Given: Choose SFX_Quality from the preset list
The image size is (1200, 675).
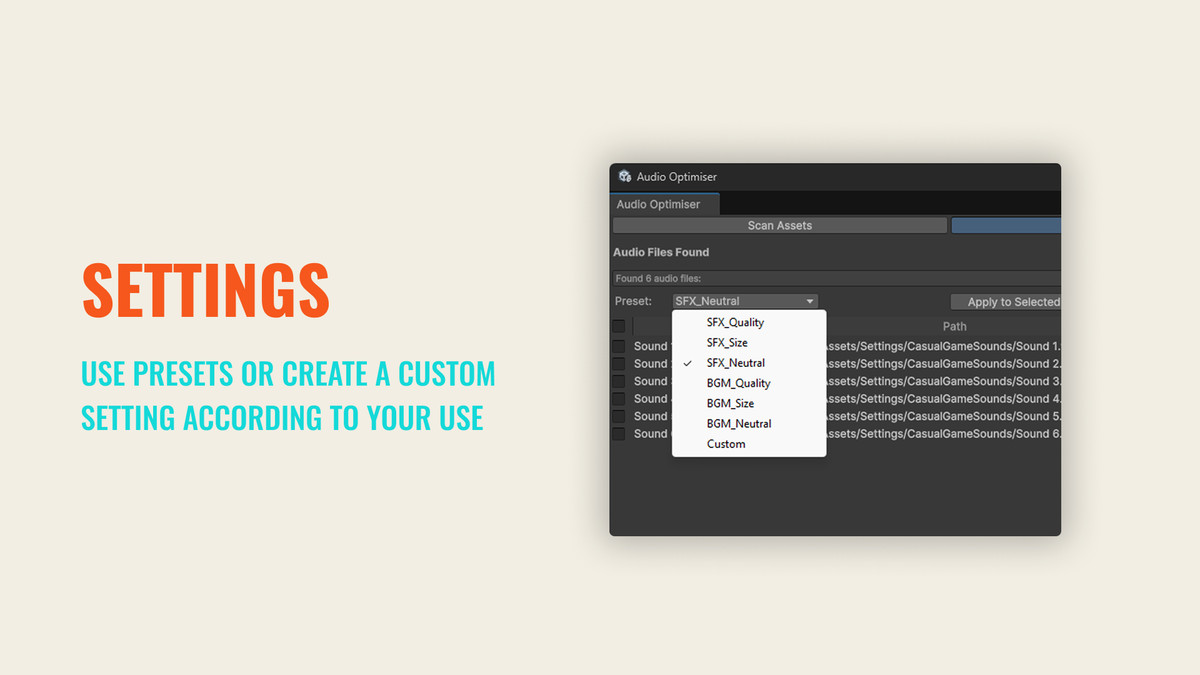Looking at the screenshot, I should (x=749, y=322).
